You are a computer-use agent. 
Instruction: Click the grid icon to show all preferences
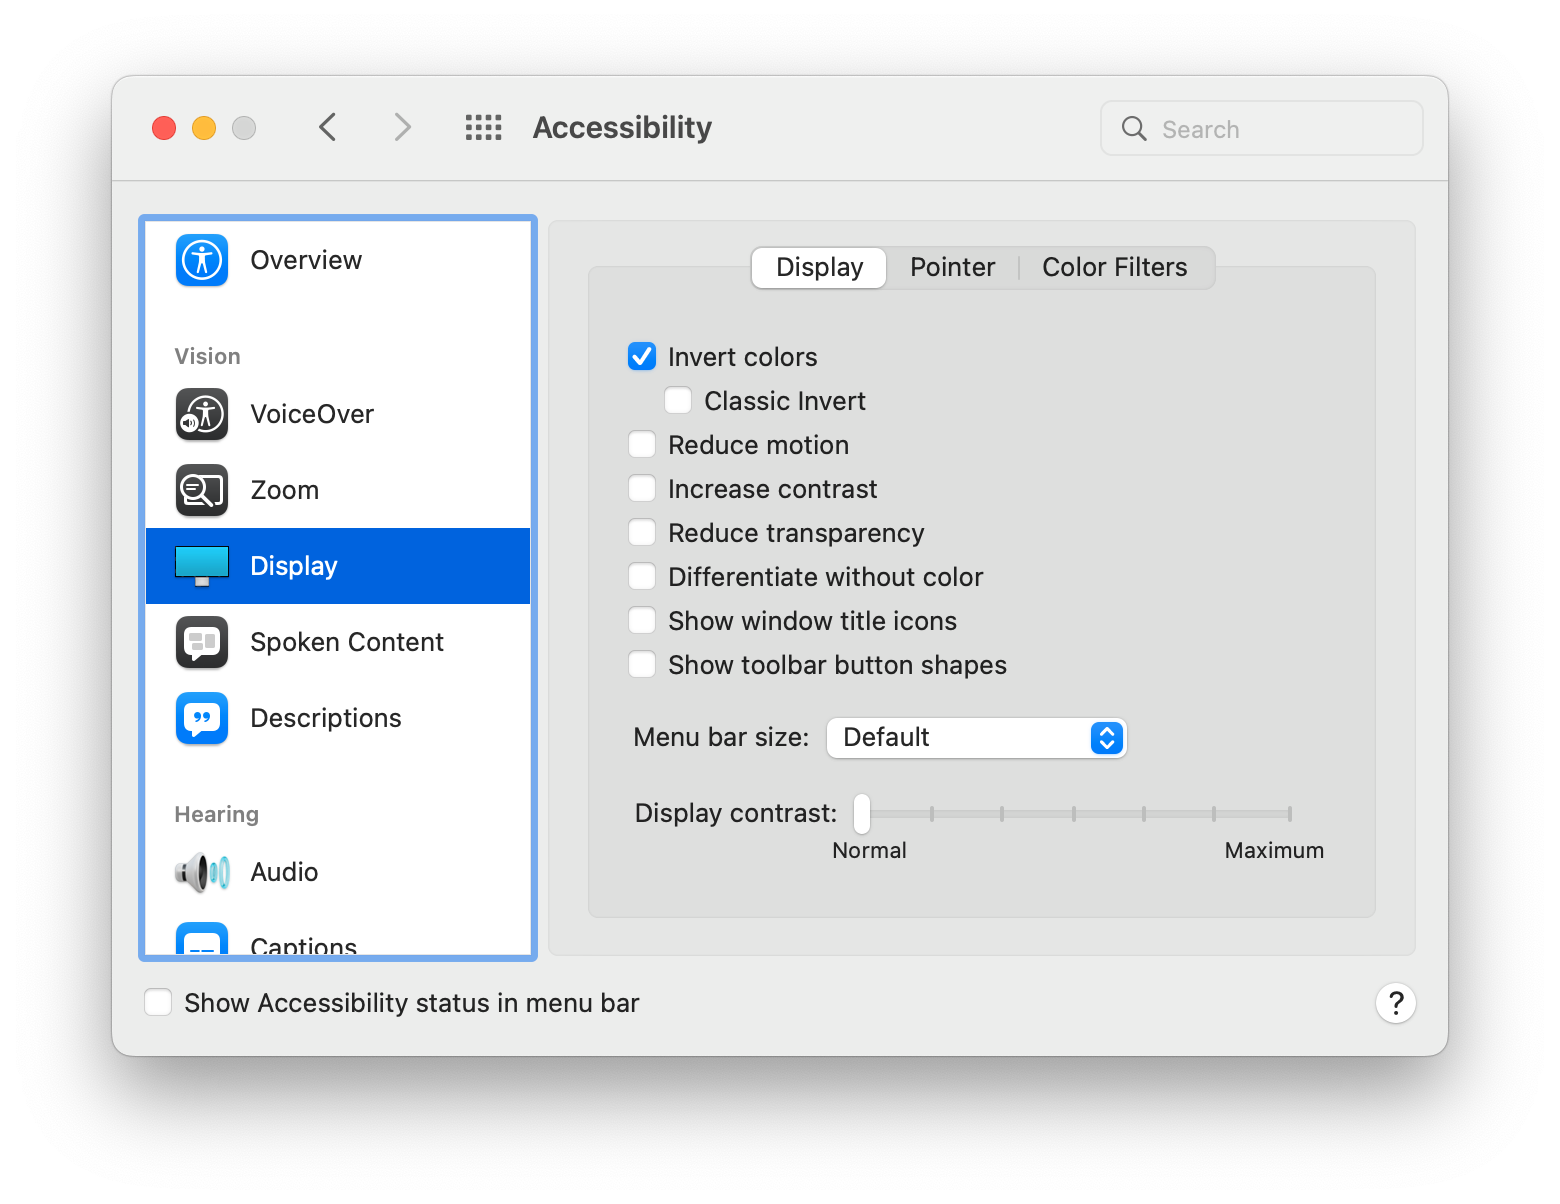click(x=483, y=127)
